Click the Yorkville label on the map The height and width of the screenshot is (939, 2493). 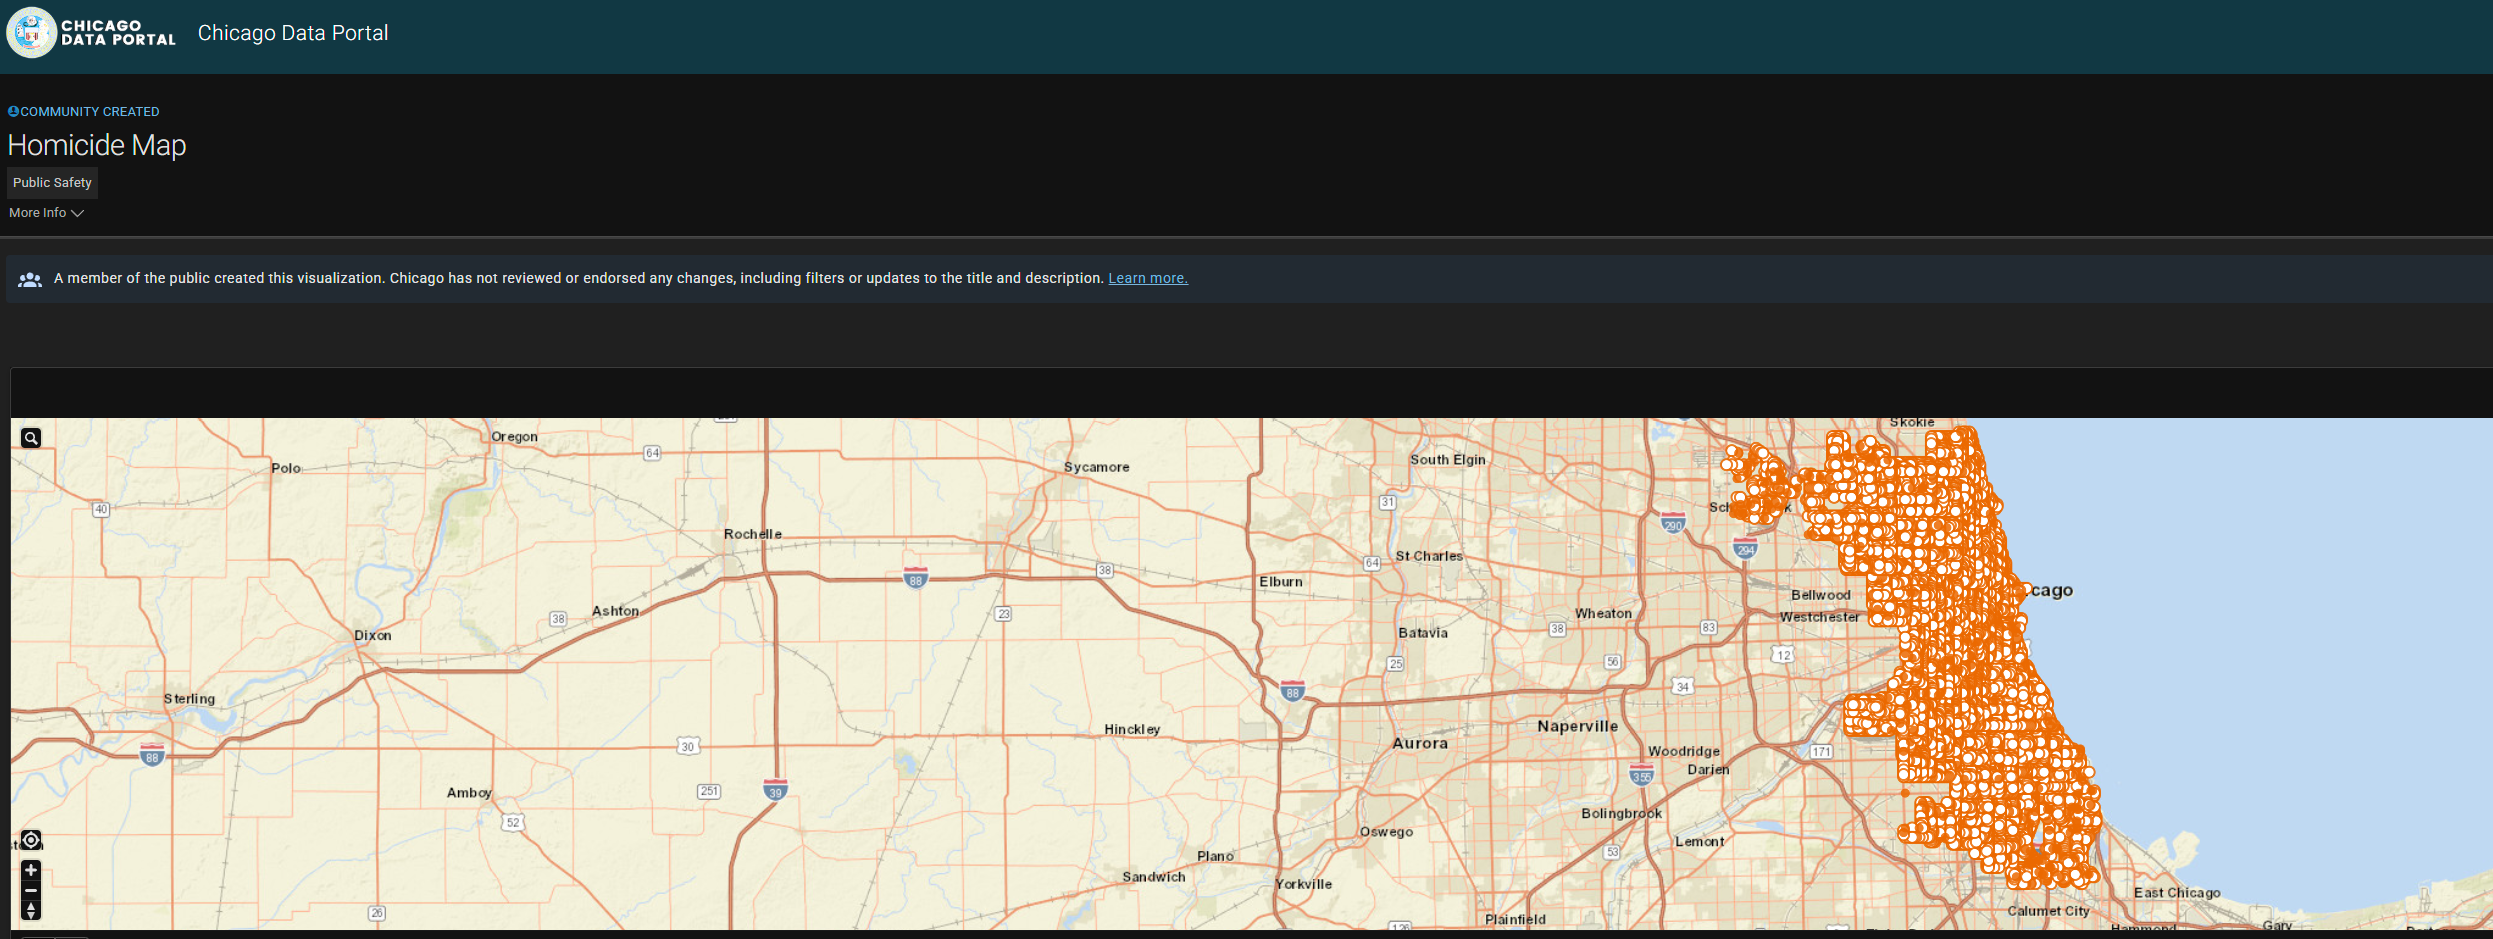(1304, 884)
